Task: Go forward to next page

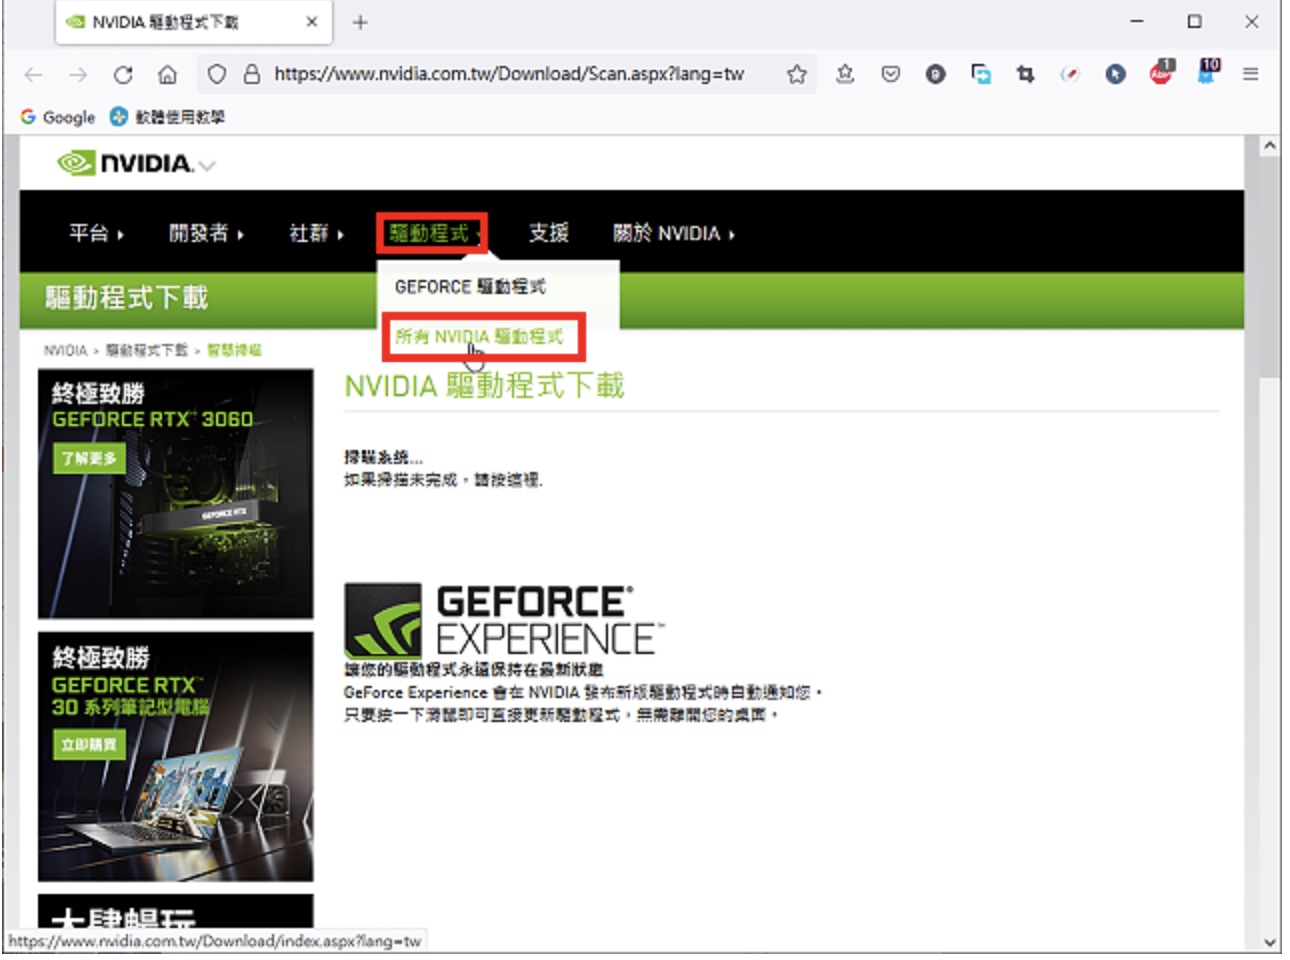Action: pos(78,74)
